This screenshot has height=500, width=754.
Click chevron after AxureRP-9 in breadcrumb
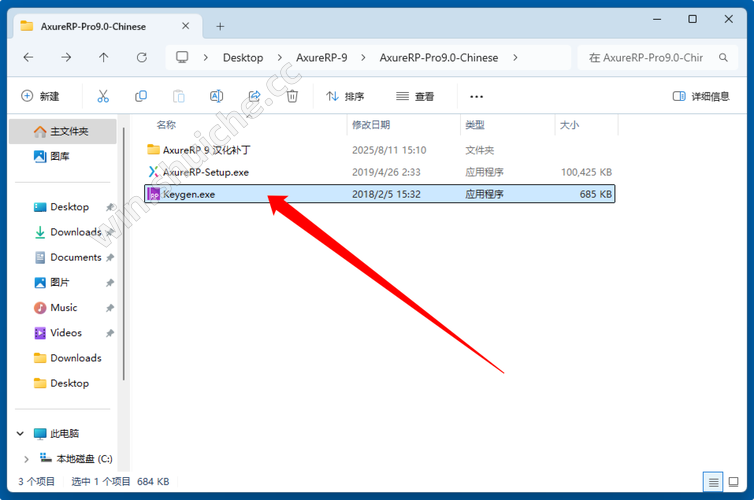pos(363,58)
